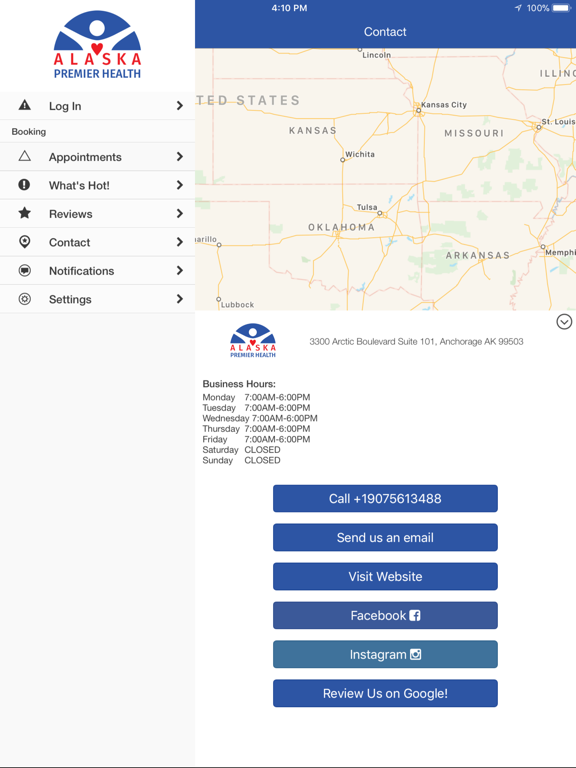Tap the Call +19075613488 button
This screenshot has height=768, width=576.
click(x=385, y=499)
